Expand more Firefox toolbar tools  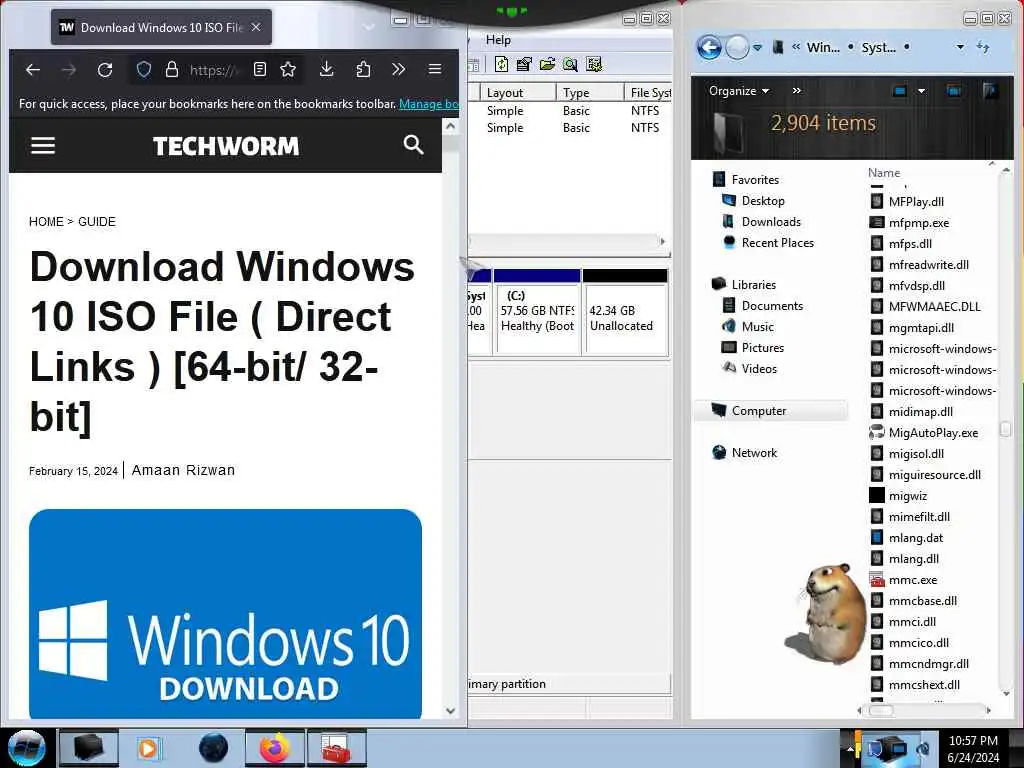(x=398, y=69)
